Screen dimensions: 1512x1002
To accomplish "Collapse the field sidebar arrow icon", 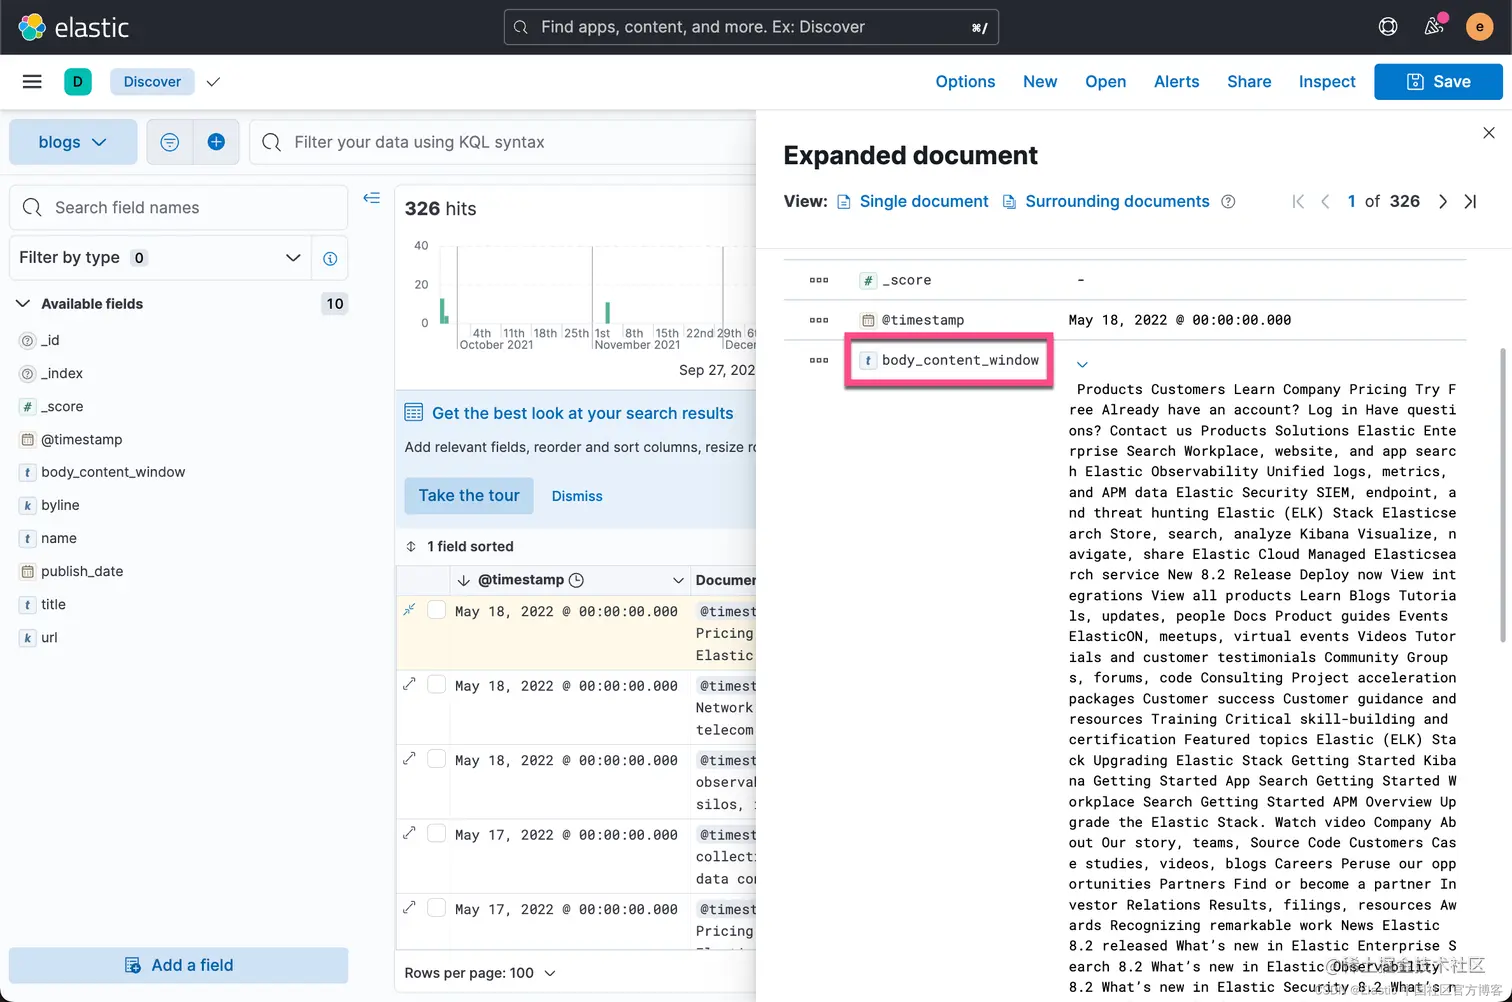I will [x=372, y=198].
